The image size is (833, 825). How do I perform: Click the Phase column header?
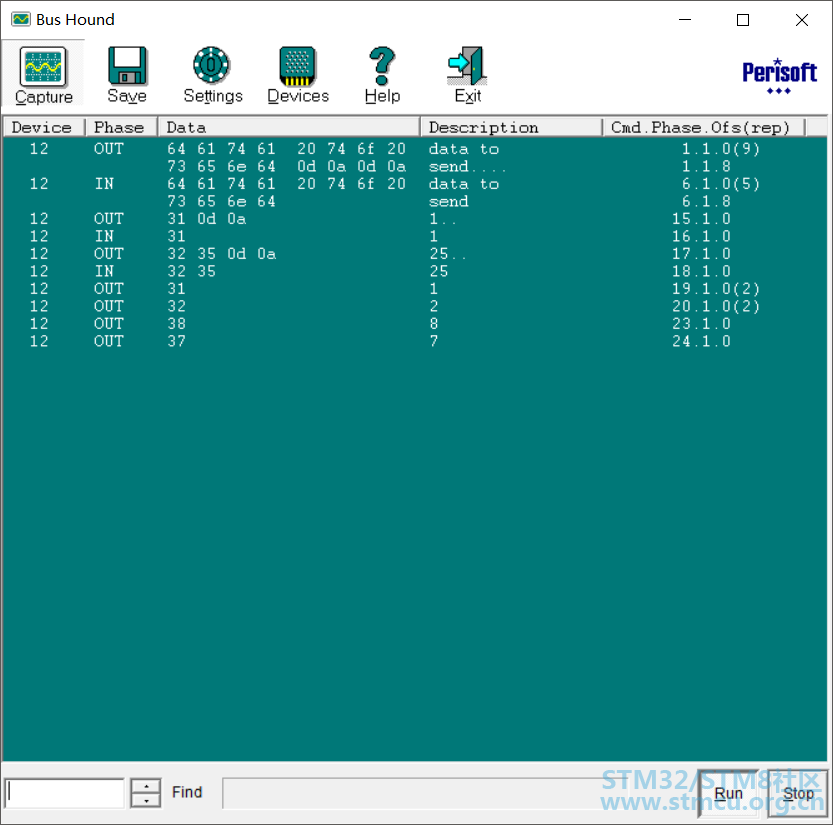(121, 127)
